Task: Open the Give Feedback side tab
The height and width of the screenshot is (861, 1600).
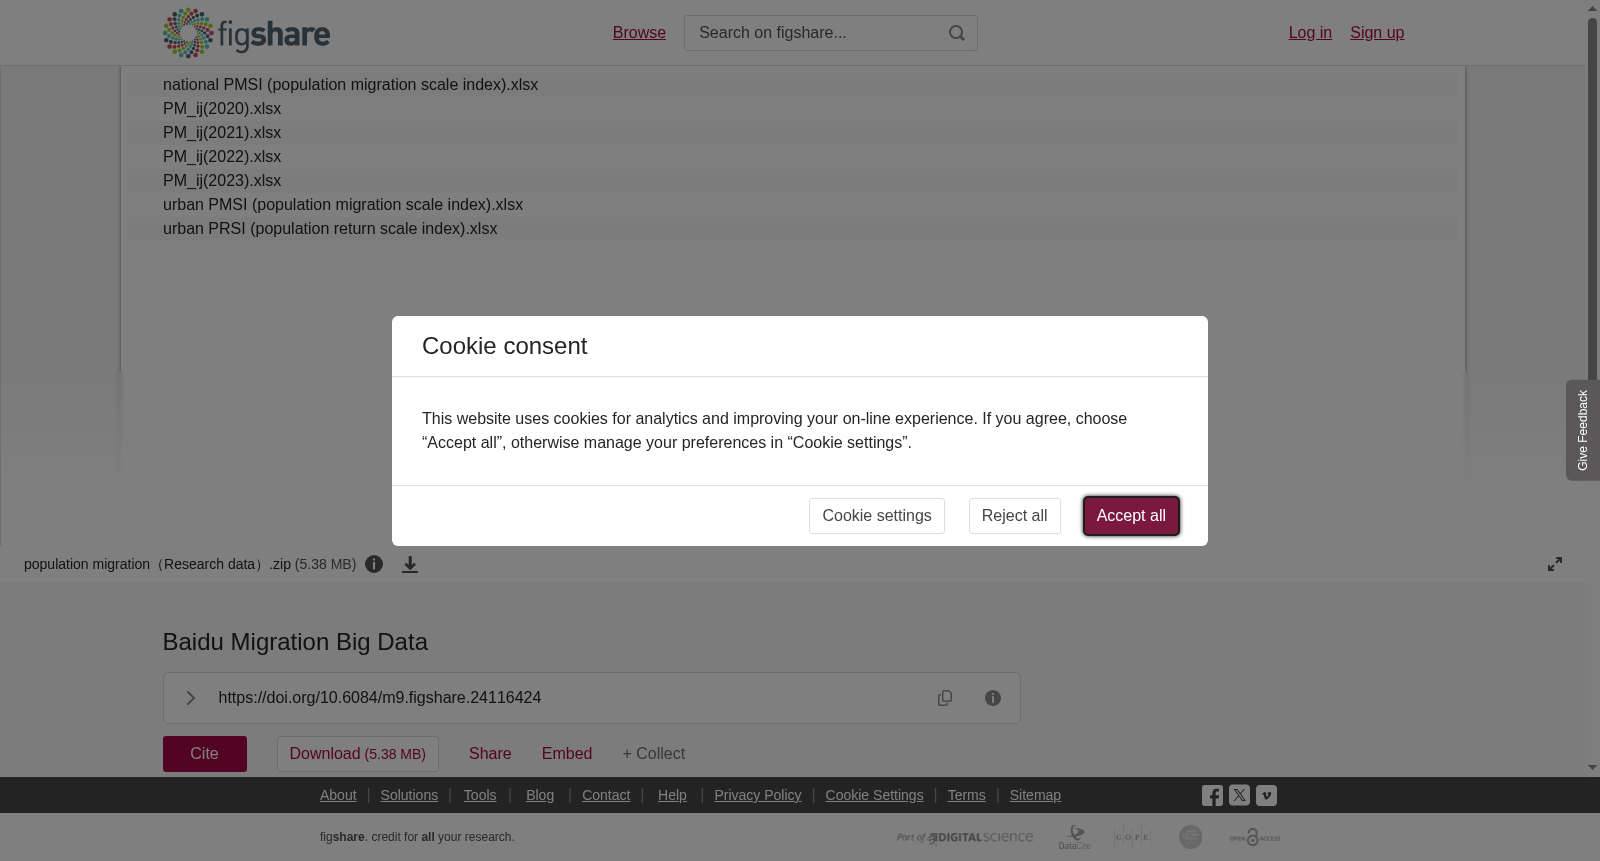Action: 1583,430
